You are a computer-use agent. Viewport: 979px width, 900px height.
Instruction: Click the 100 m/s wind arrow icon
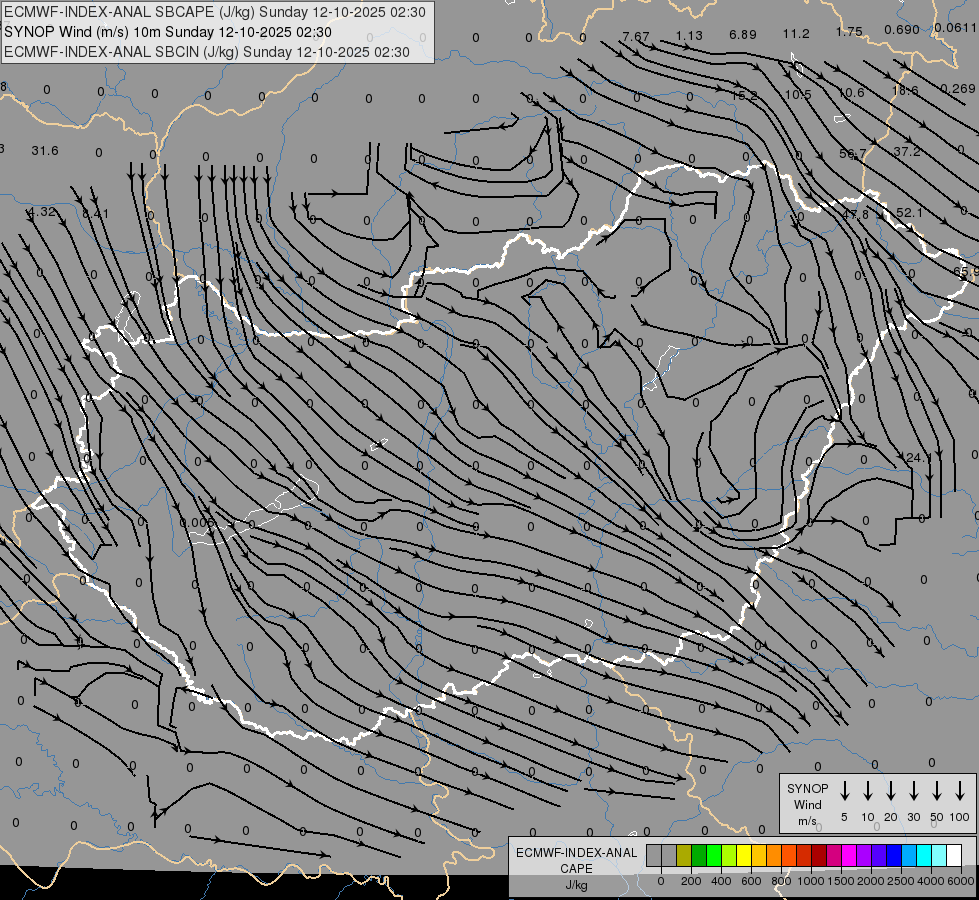point(960,791)
